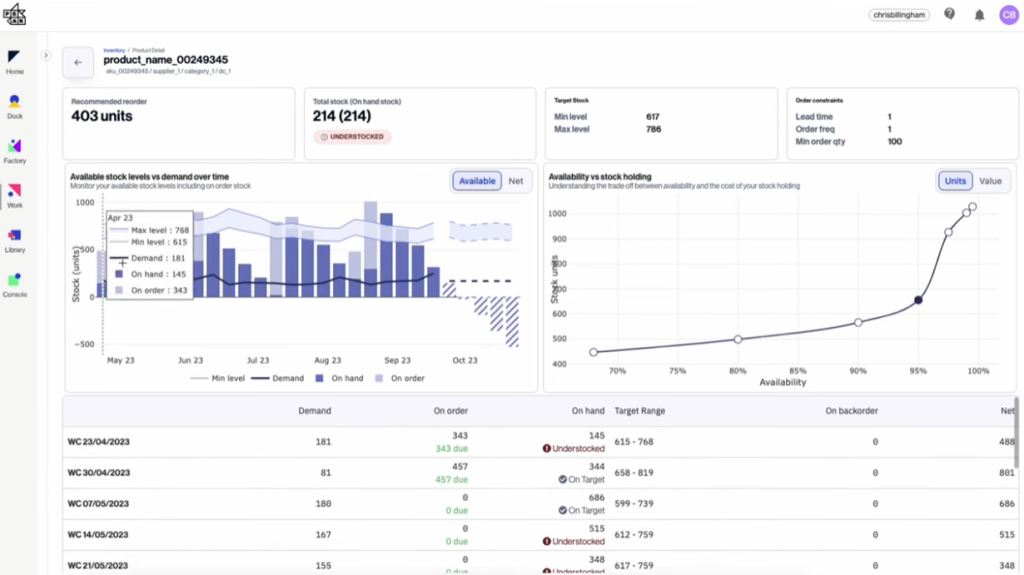Open the Dock sidebar icon
Screen dimensions: 1024x575
[14, 103]
